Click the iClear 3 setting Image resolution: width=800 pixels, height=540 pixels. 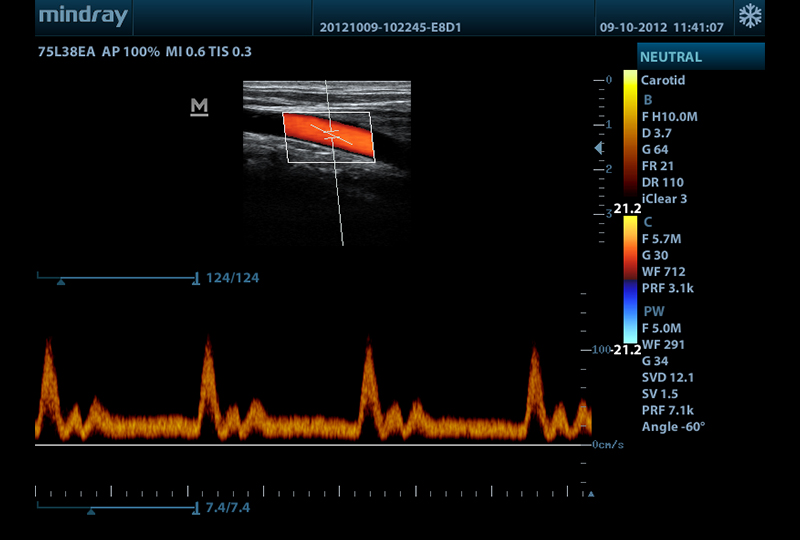[x=664, y=199]
